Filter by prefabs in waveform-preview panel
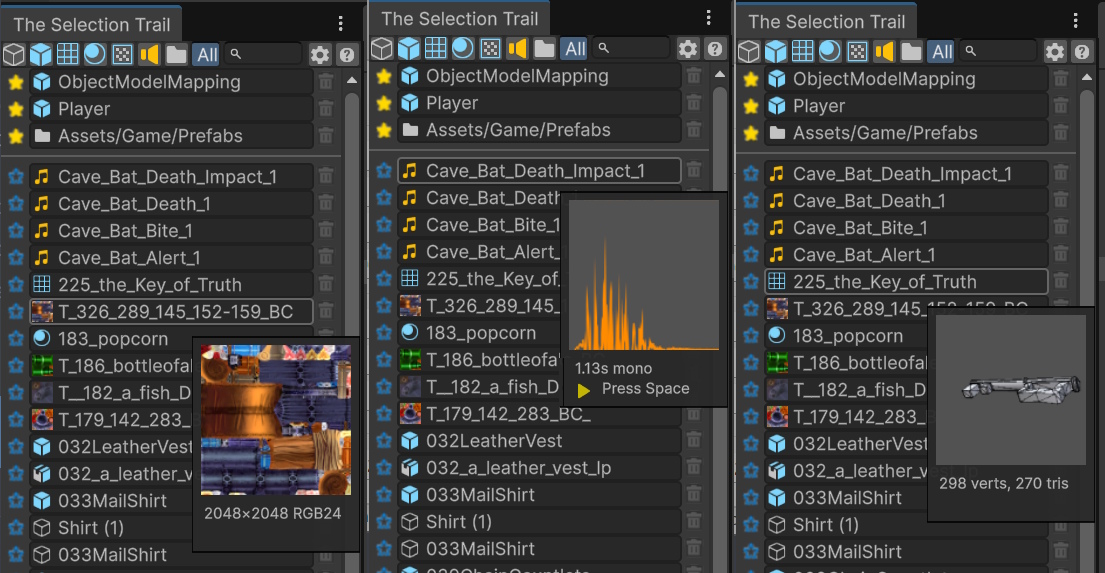Viewport: 1105px width, 573px height. (x=409, y=49)
